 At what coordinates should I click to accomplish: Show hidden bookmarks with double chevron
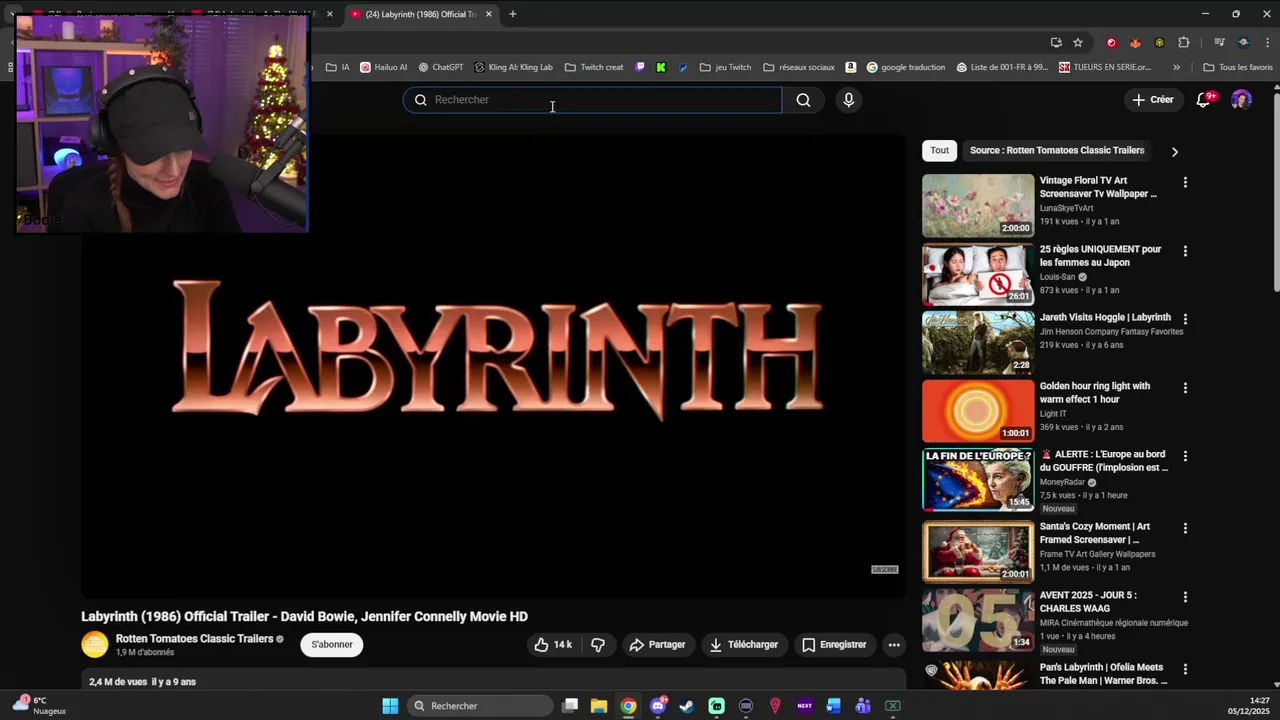[1176, 67]
